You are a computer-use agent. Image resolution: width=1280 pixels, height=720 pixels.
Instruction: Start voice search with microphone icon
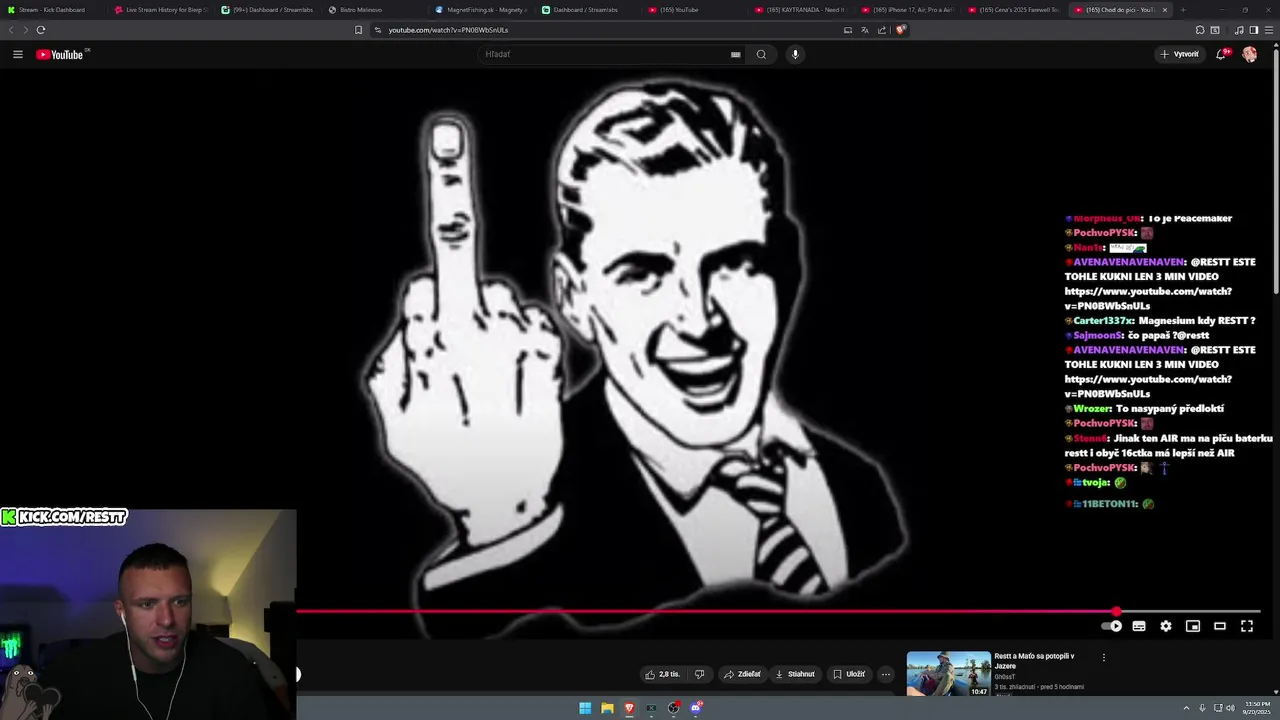point(795,54)
